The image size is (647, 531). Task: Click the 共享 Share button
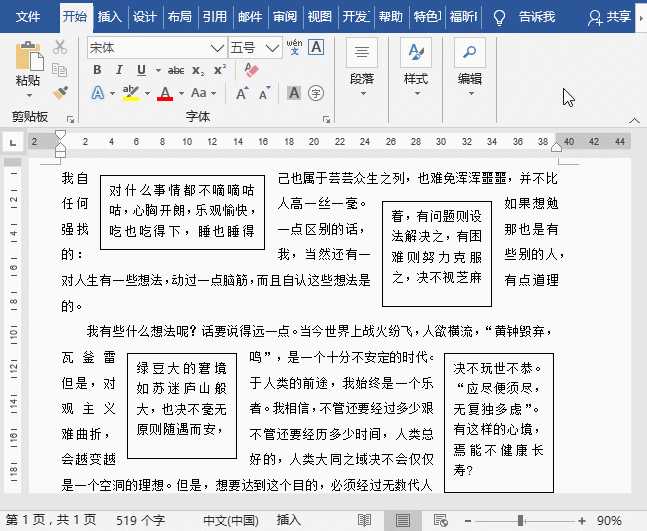tap(610, 16)
